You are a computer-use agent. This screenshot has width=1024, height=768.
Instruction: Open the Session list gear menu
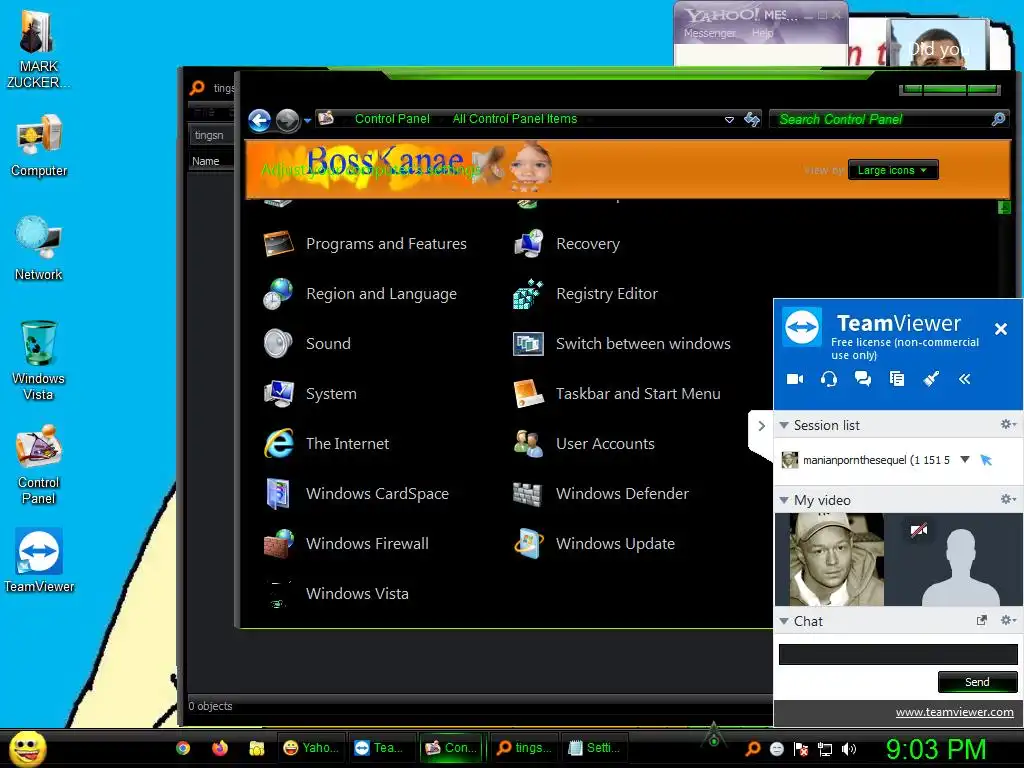1008,424
